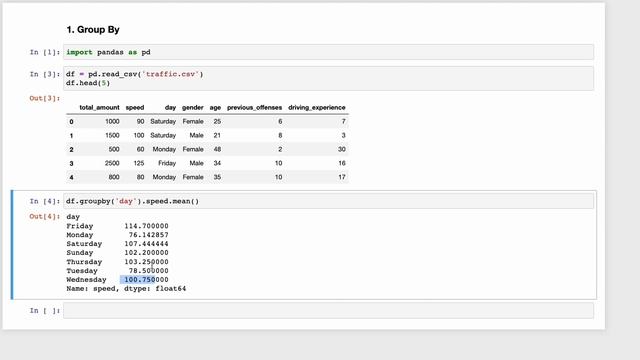
Task: Click the driving_experience column header
Action: pyautogui.click(x=317, y=107)
